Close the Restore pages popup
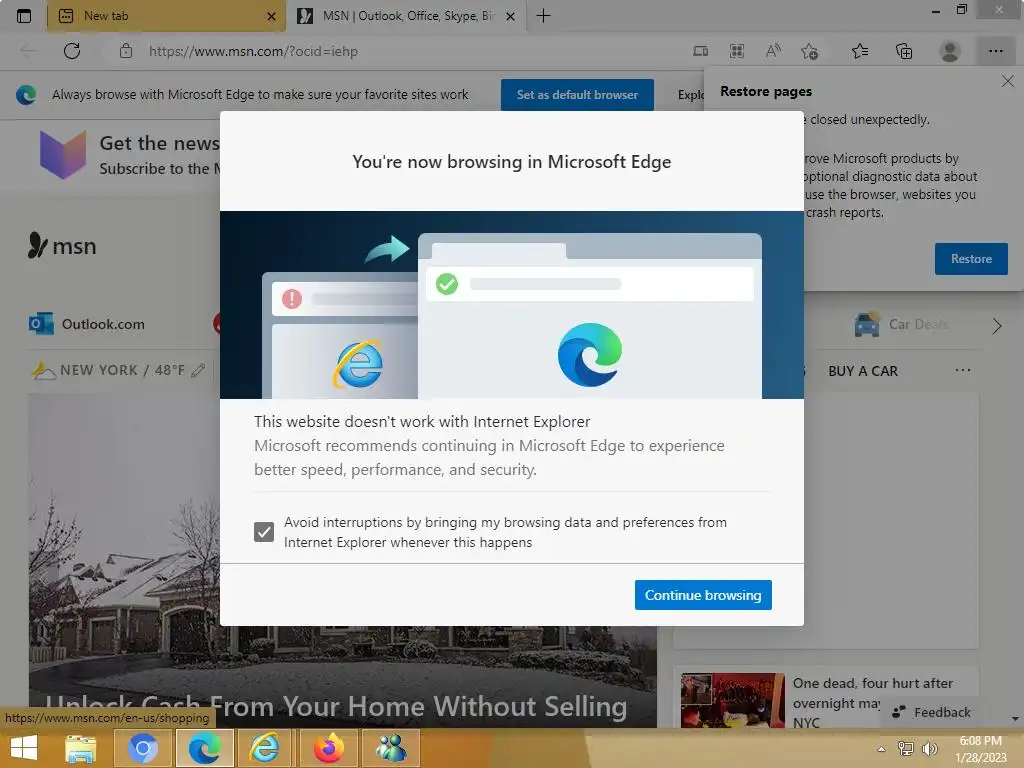Image resolution: width=1024 pixels, height=768 pixels. 1008,81
